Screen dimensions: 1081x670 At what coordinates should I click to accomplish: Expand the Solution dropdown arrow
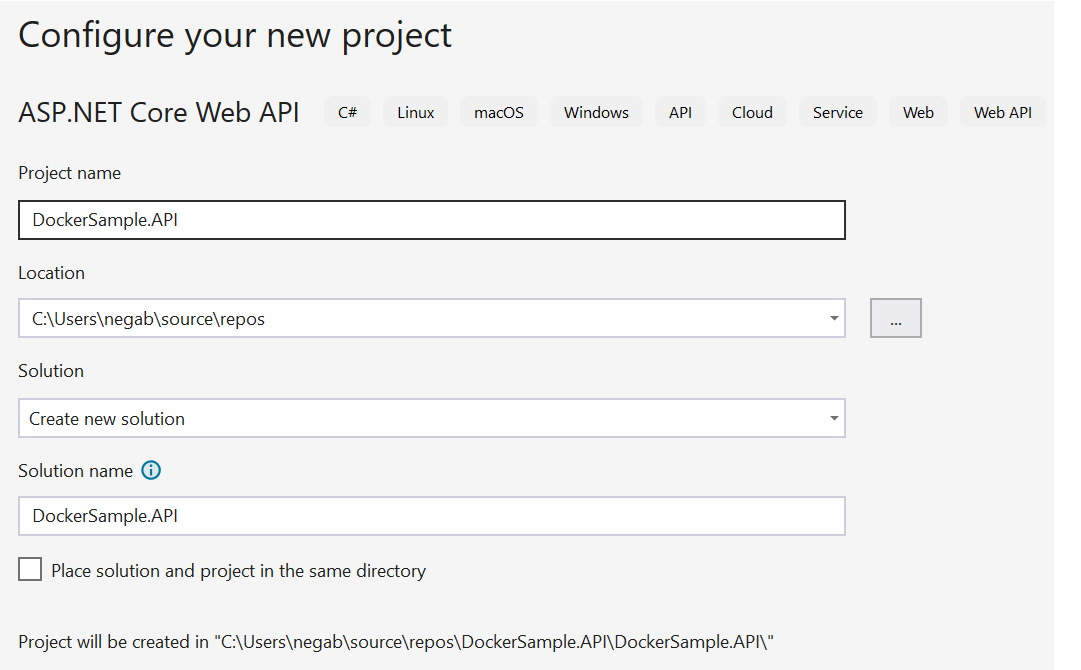tap(834, 418)
